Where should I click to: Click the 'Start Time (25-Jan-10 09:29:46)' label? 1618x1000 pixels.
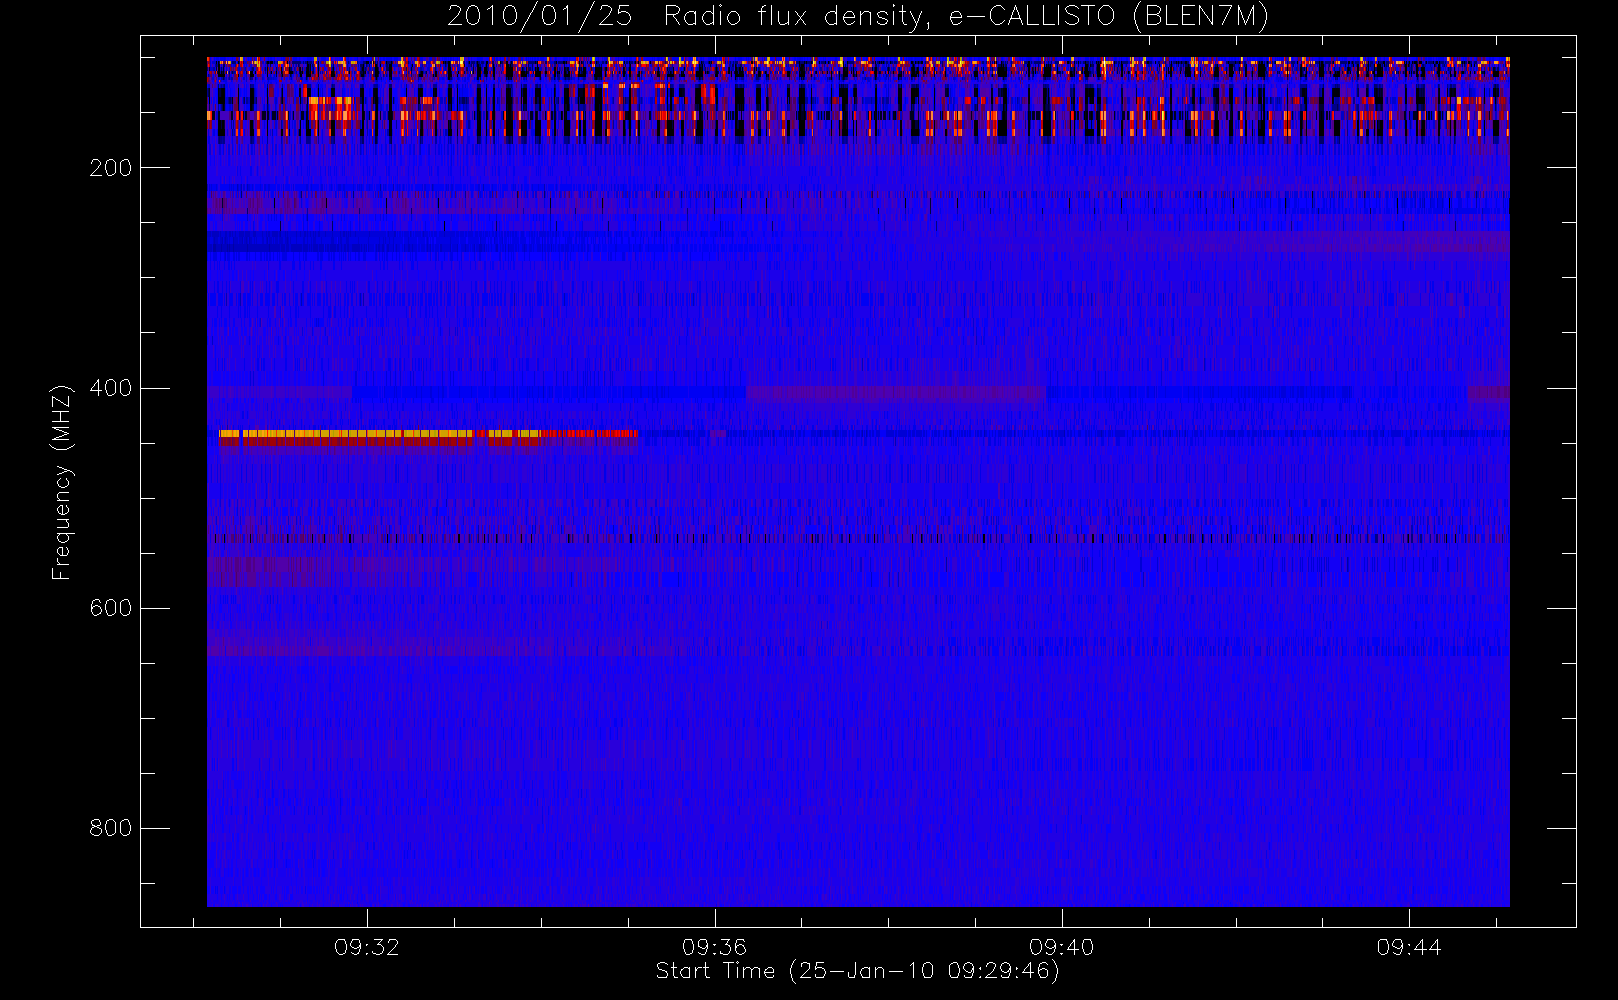tap(858, 971)
